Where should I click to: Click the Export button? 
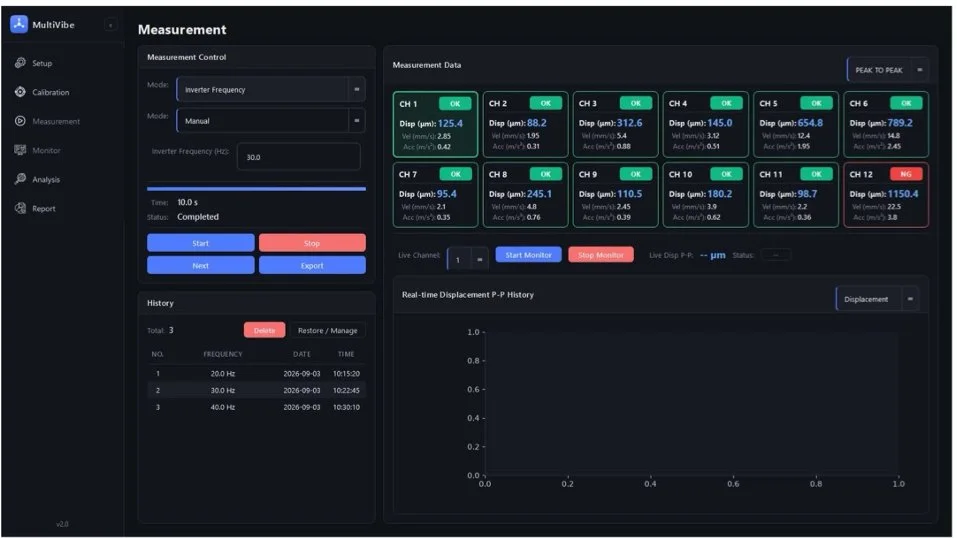[312, 265]
